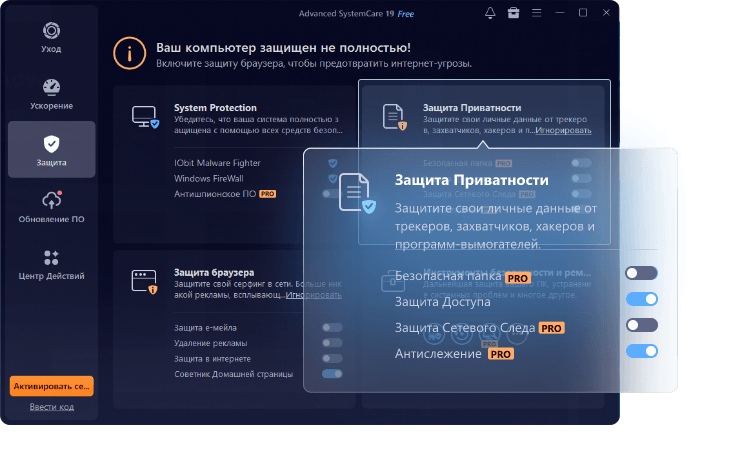Click the PRO badge beside Безопасная папка in popup
Viewport: 729px width, 458px height.
[517, 278]
